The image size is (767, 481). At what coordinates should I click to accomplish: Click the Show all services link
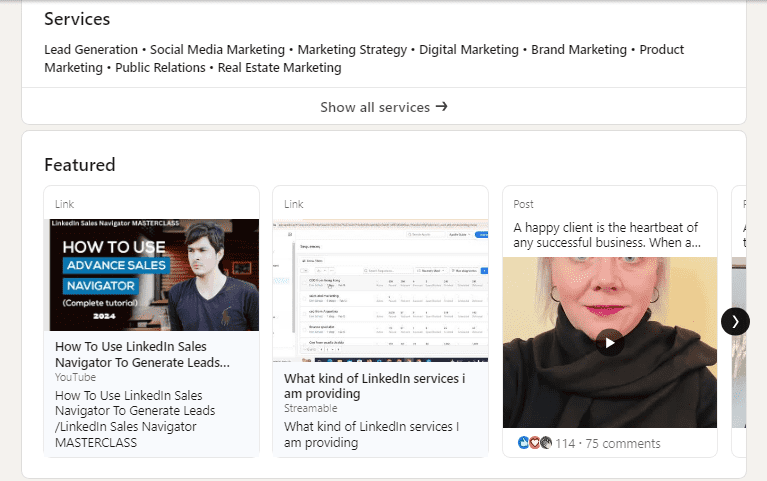(x=384, y=107)
